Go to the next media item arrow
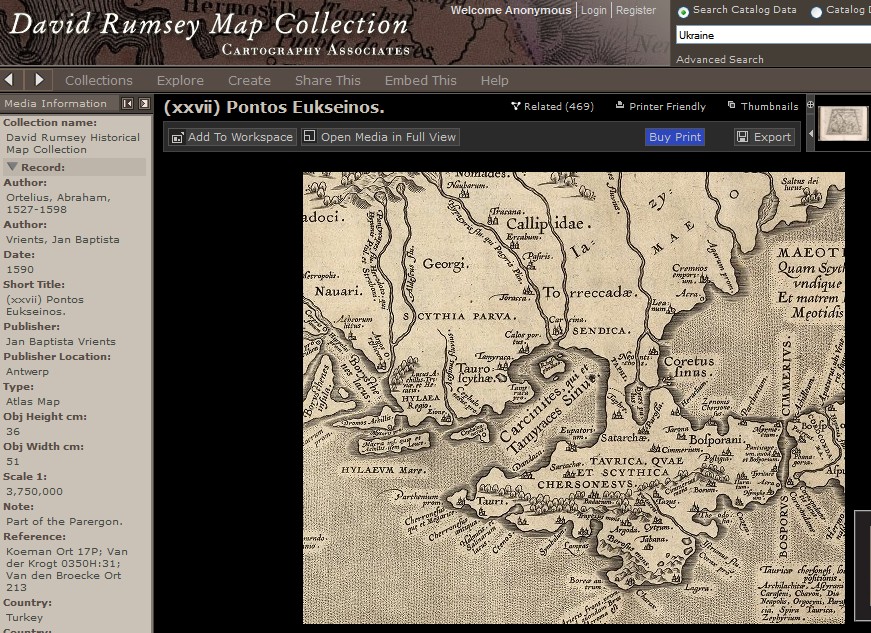 coord(39,80)
